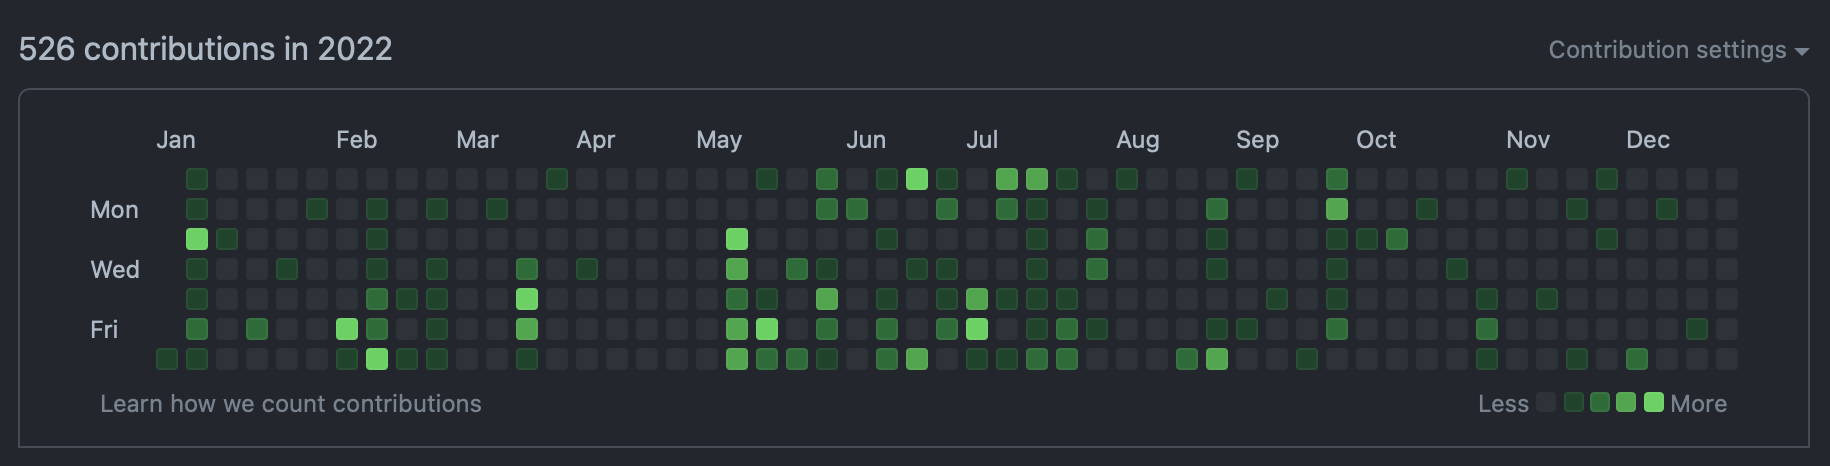Image resolution: width=1830 pixels, height=466 pixels.
Task: Click the '526 contributions in 2022' heading
Action: coord(205,49)
